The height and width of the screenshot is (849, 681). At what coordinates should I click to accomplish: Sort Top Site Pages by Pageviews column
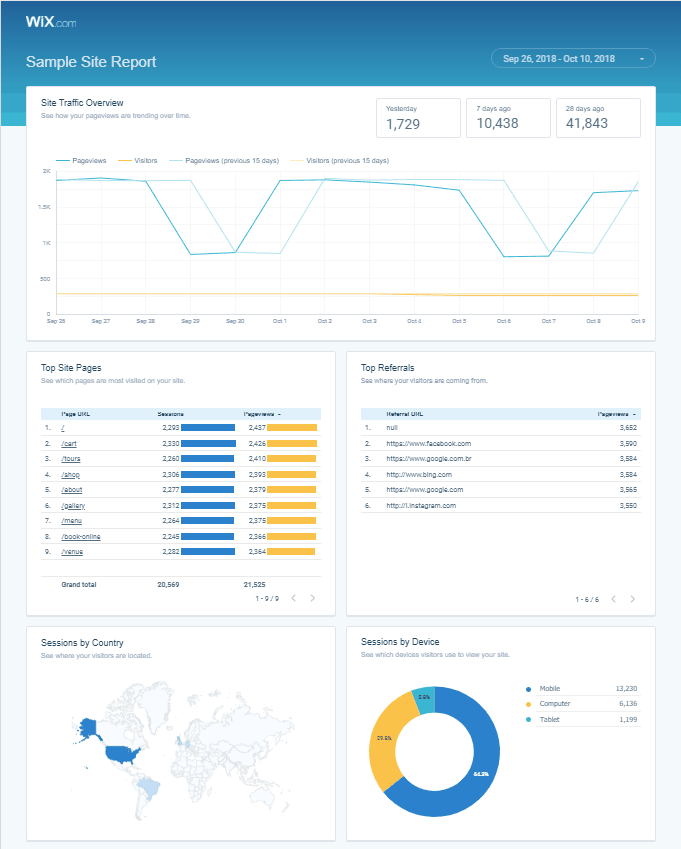tap(262, 413)
